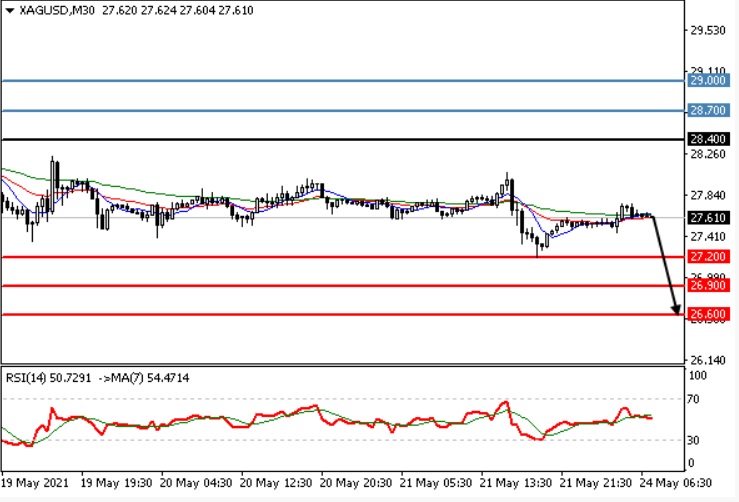This screenshot has height=502, width=739.
Task: Click the black forecast arrow head
Action: tap(676, 310)
